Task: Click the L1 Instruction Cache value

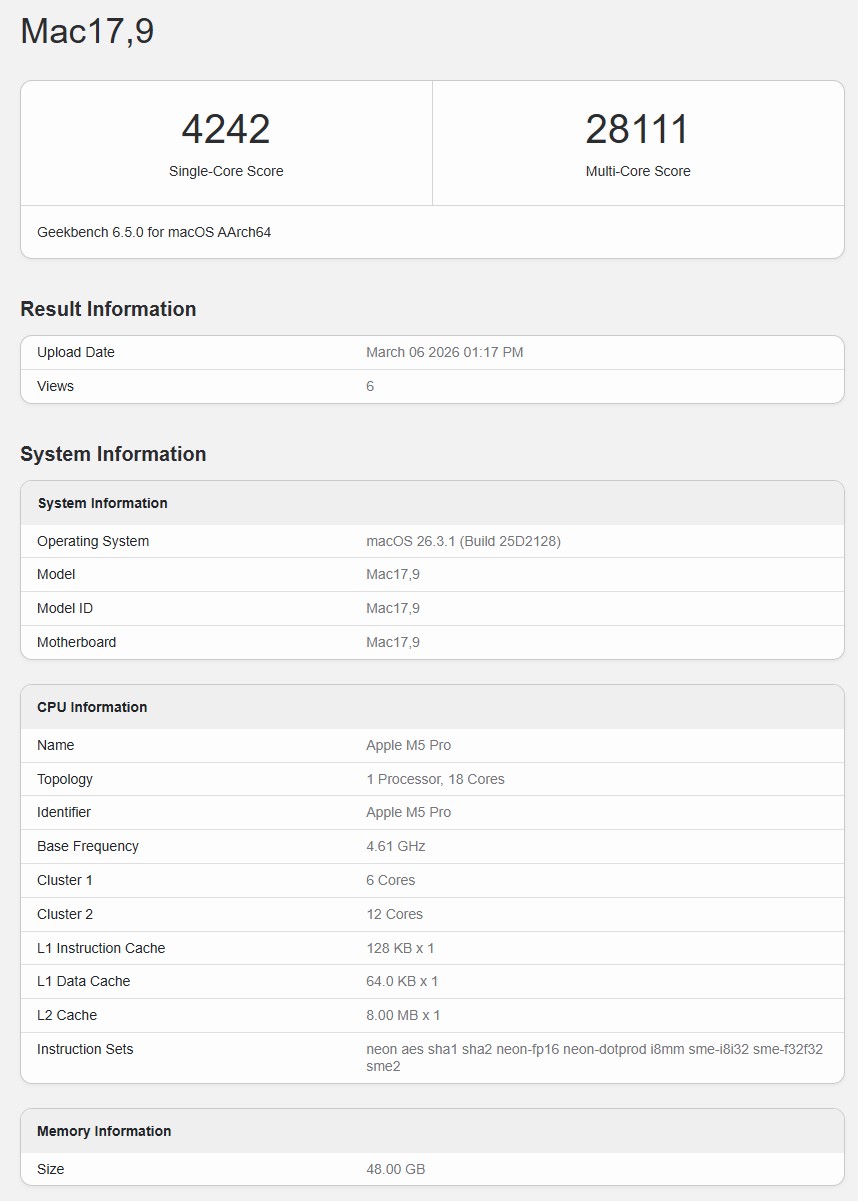Action: (400, 948)
